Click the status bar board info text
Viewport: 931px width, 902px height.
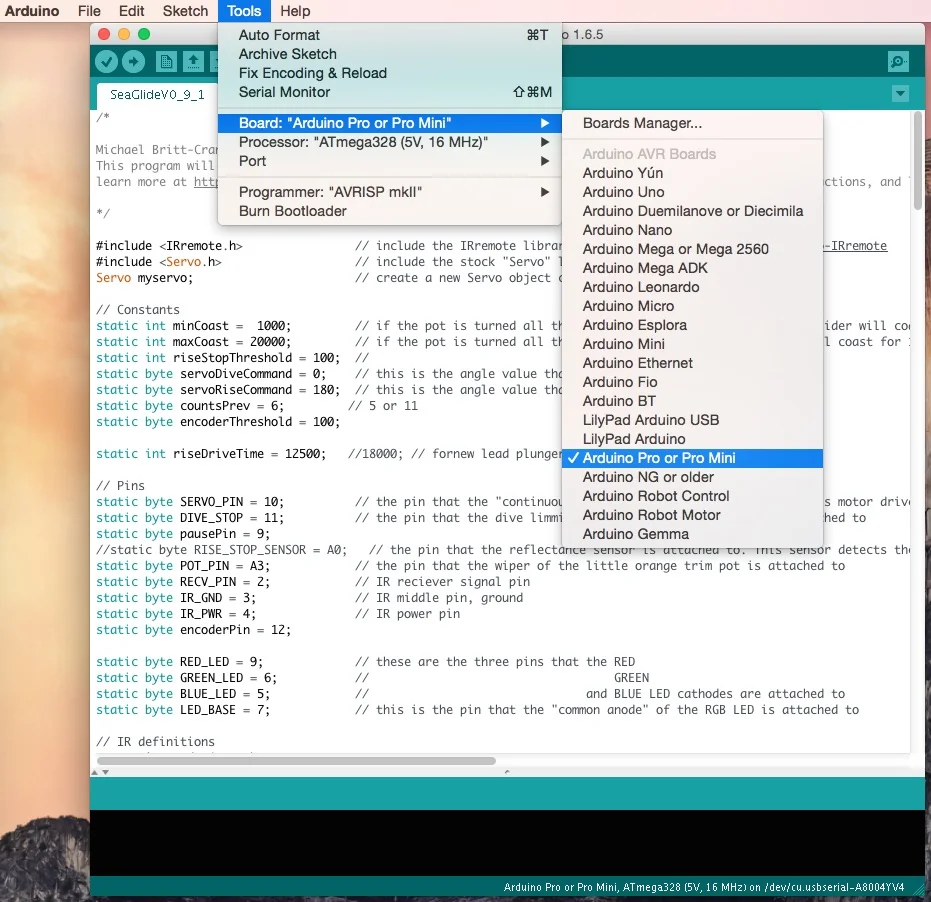(x=704, y=887)
